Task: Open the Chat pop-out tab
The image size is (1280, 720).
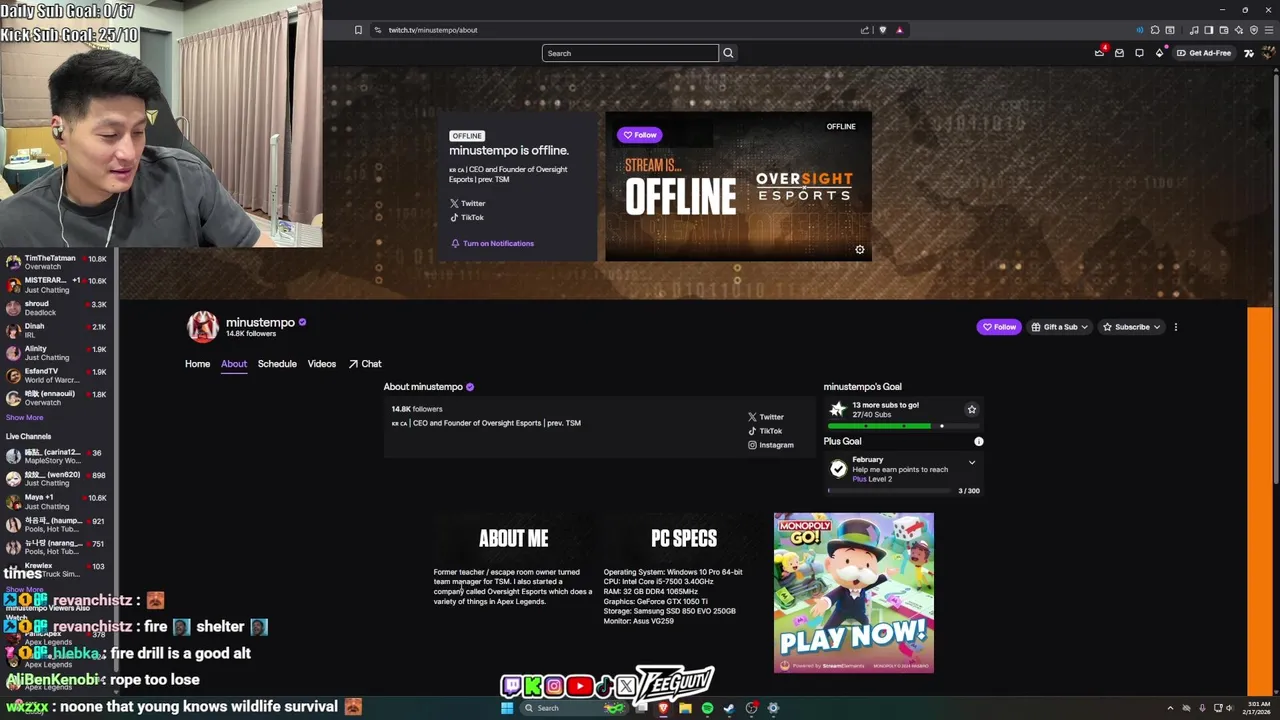Action: (365, 364)
